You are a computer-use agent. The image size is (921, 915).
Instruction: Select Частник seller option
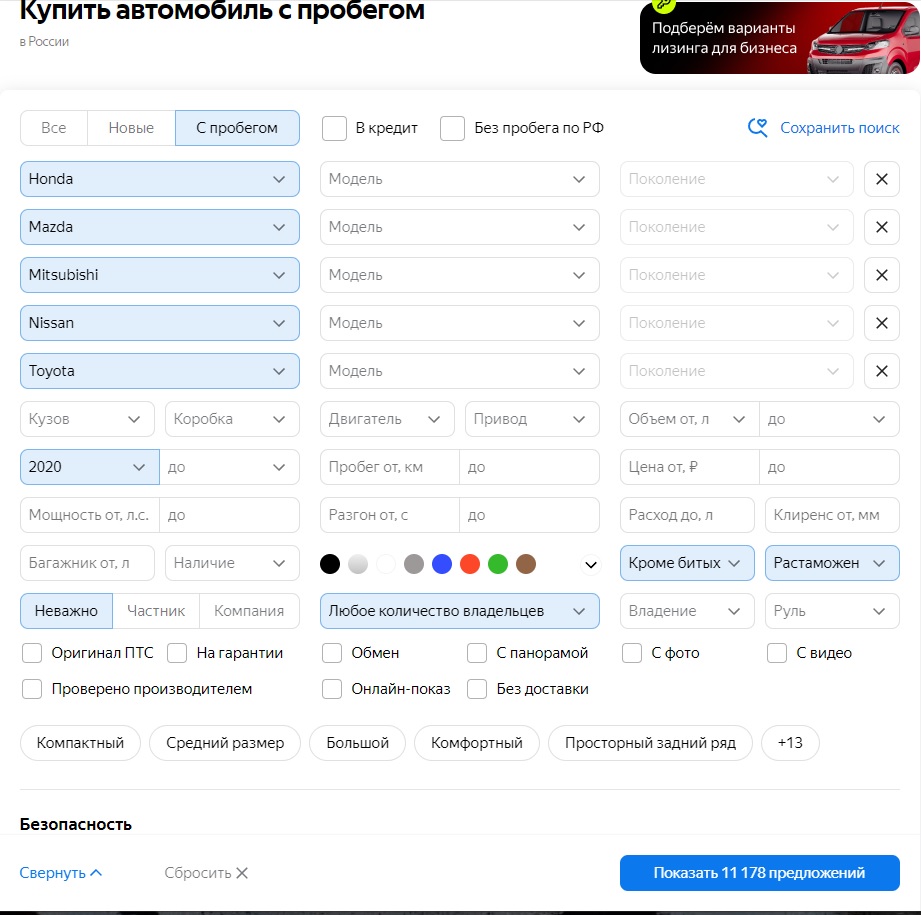156,611
